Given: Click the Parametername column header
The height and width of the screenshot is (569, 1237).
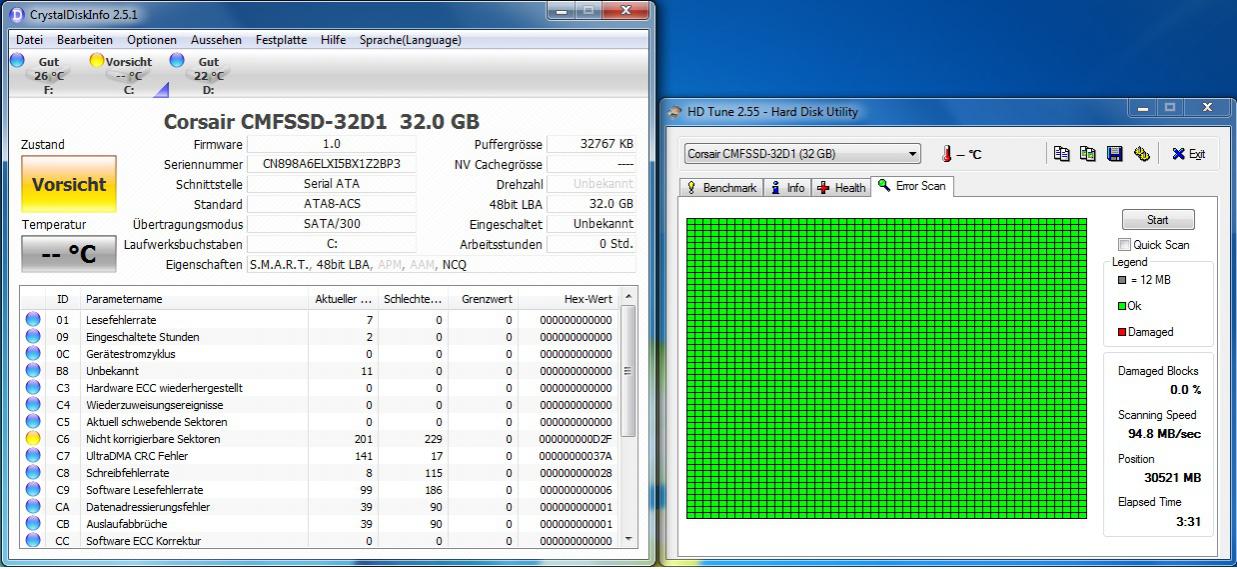Looking at the screenshot, I should pos(194,299).
